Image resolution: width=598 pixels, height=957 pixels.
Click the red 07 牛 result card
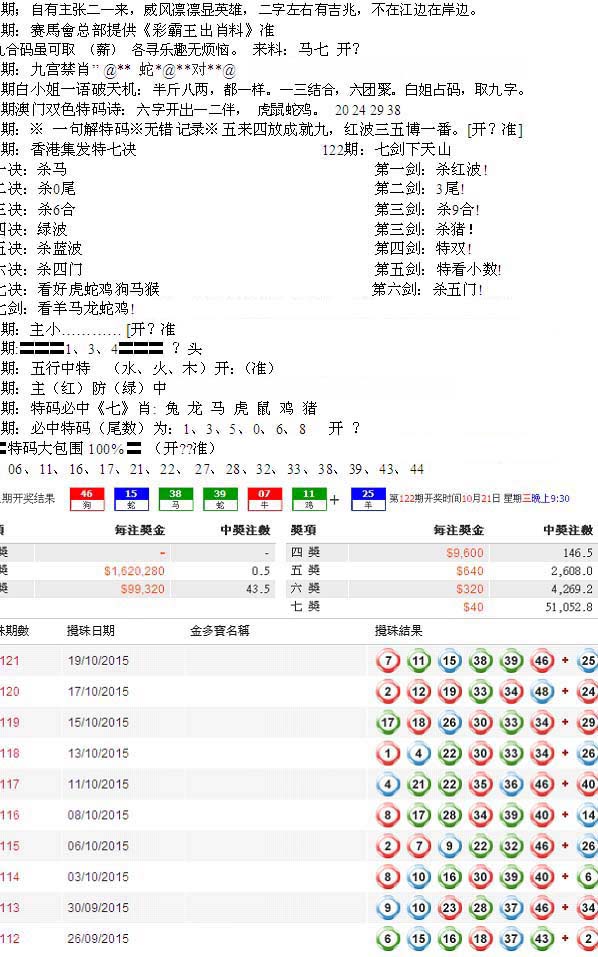coord(264,499)
